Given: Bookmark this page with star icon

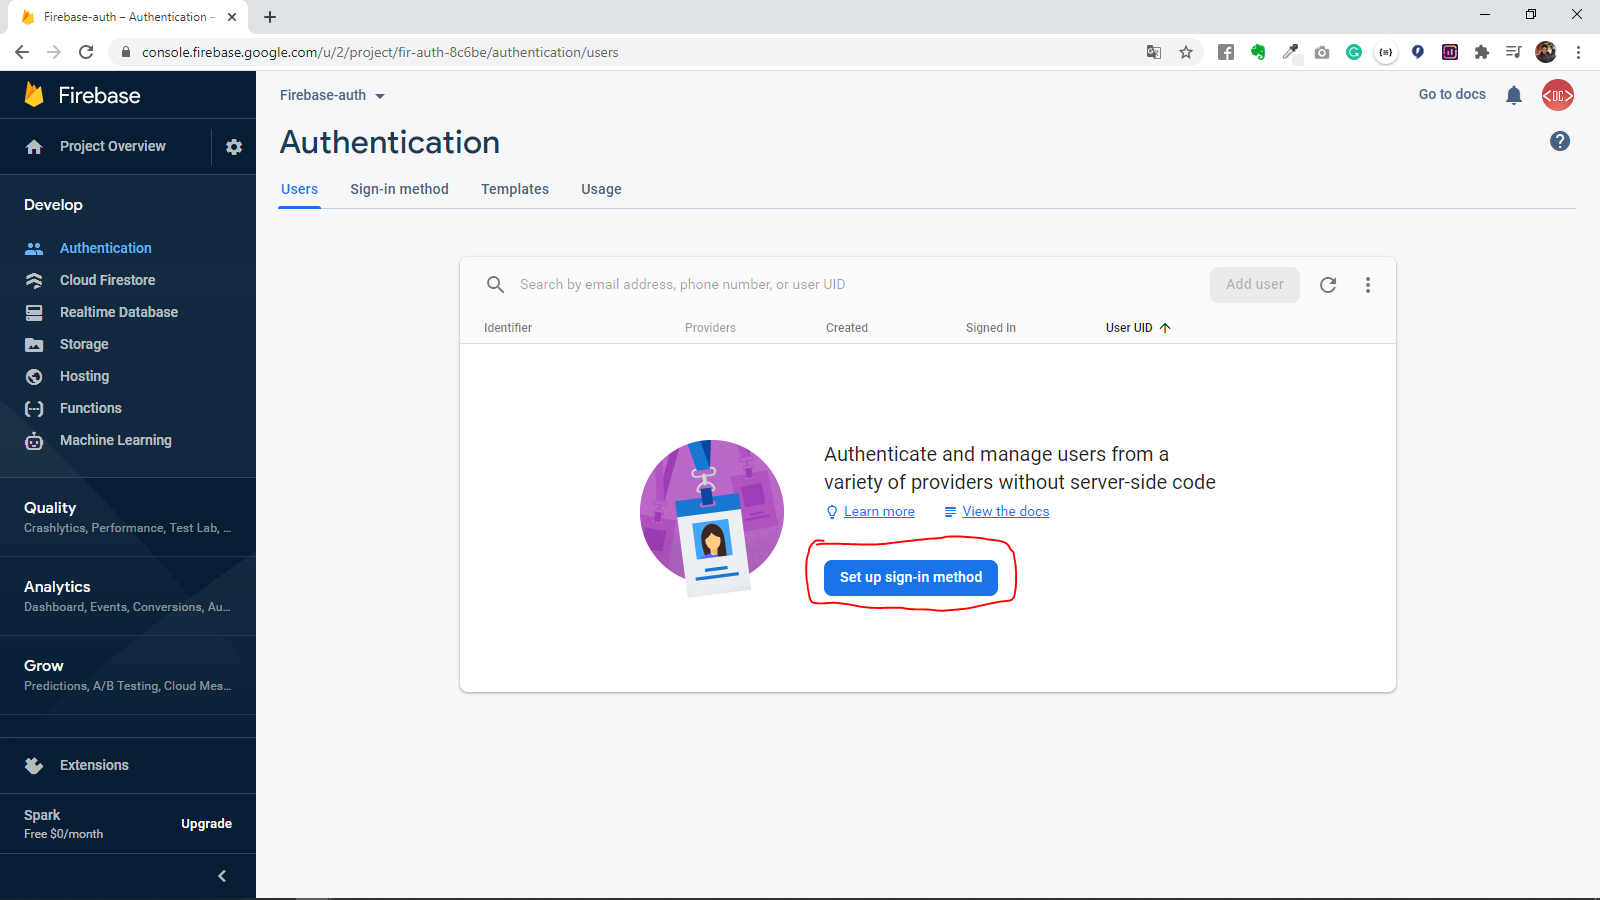Looking at the screenshot, I should coord(1186,52).
